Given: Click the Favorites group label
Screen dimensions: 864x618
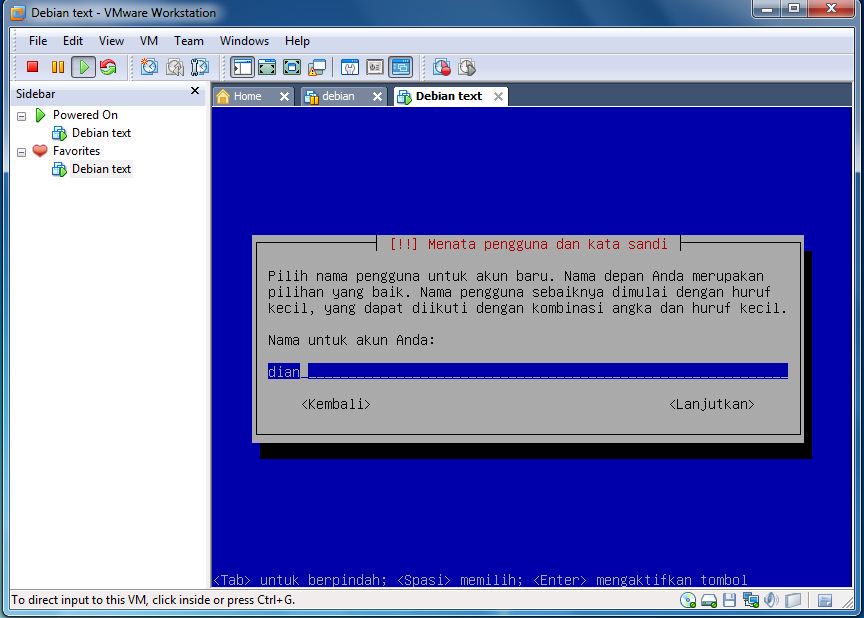Looking at the screenshot, I should (76, 150).
